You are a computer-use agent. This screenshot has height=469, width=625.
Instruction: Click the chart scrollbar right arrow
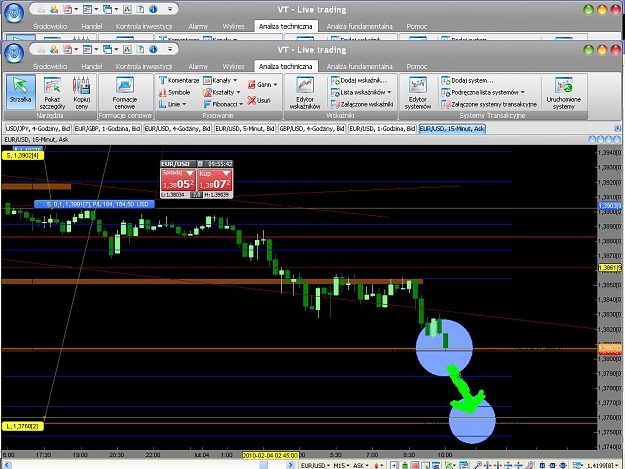coord(291,465)
